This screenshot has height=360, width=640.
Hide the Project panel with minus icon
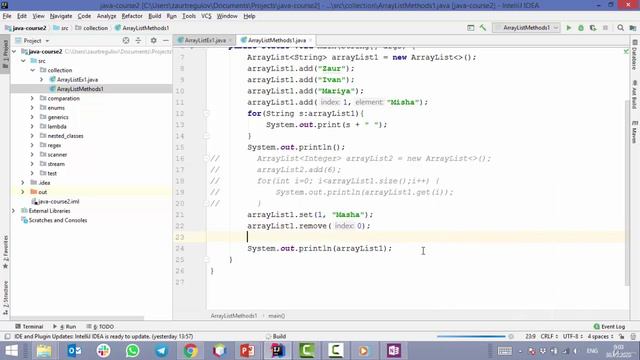165,40
